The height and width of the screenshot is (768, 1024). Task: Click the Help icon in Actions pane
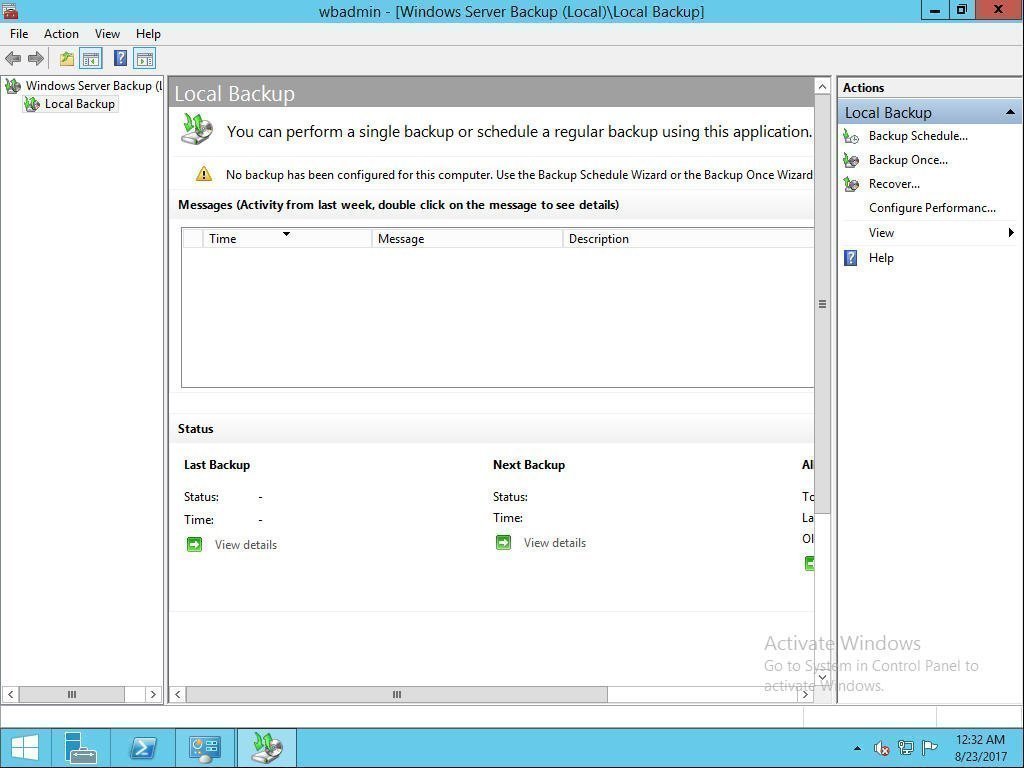[x=850, y=258]
